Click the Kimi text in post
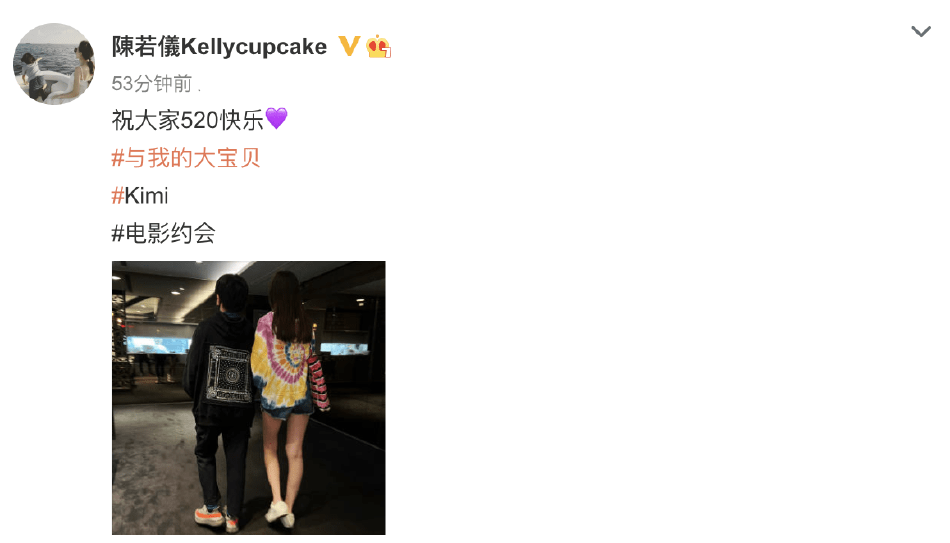The width and height of the screenshot is (950, 543). pos(146,196)
